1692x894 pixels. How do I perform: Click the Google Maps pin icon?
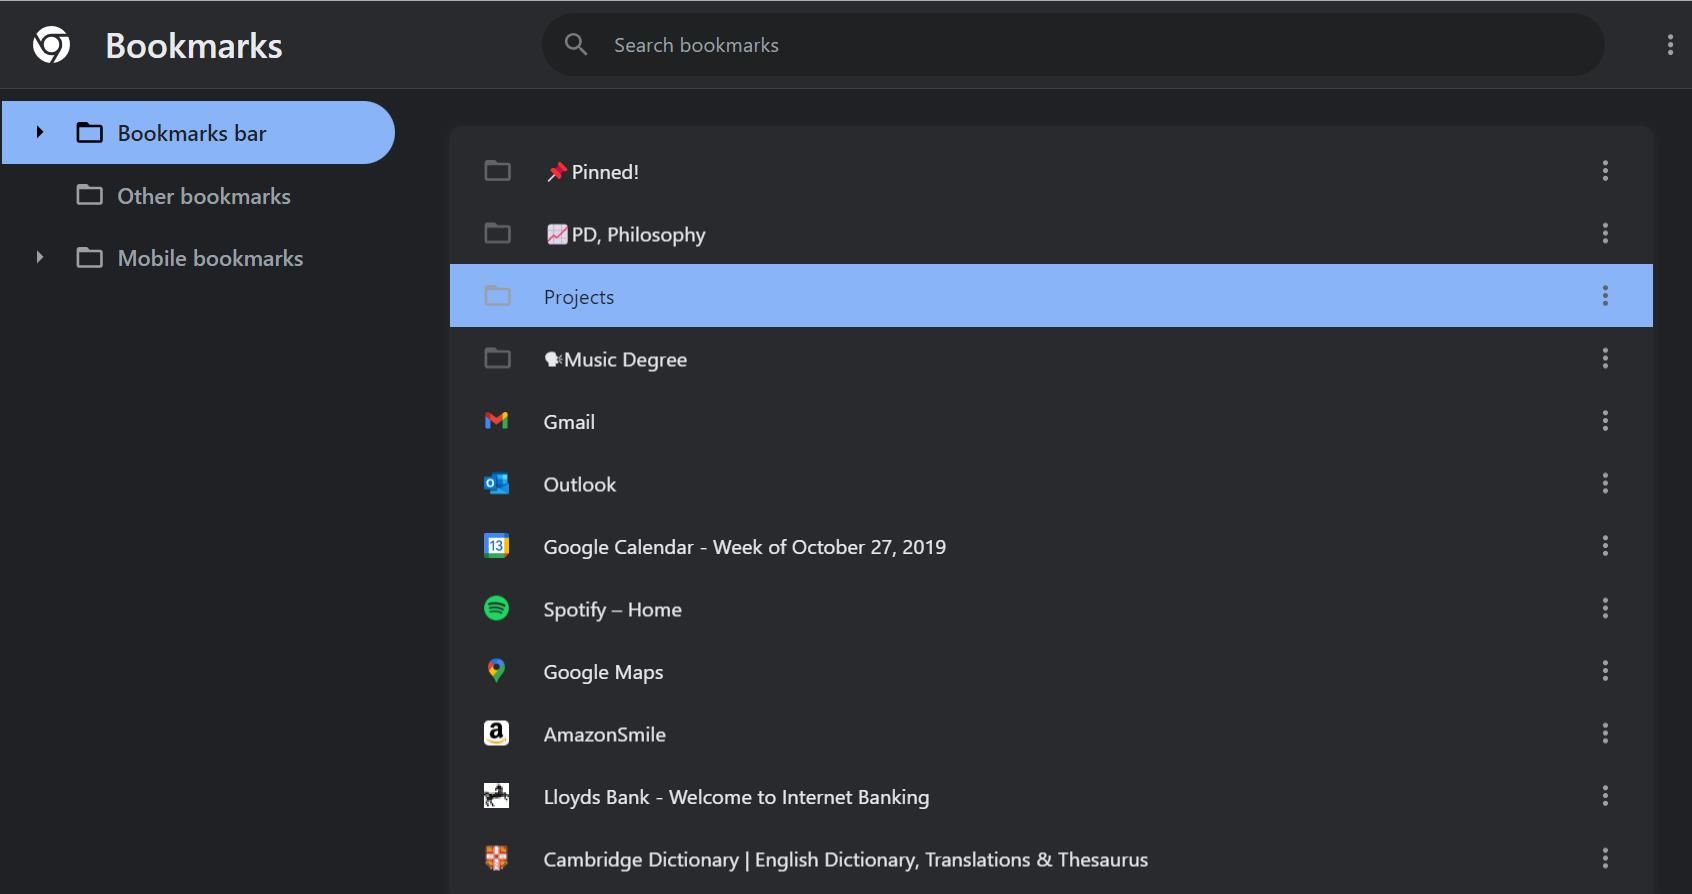click(x=496, y=671)
